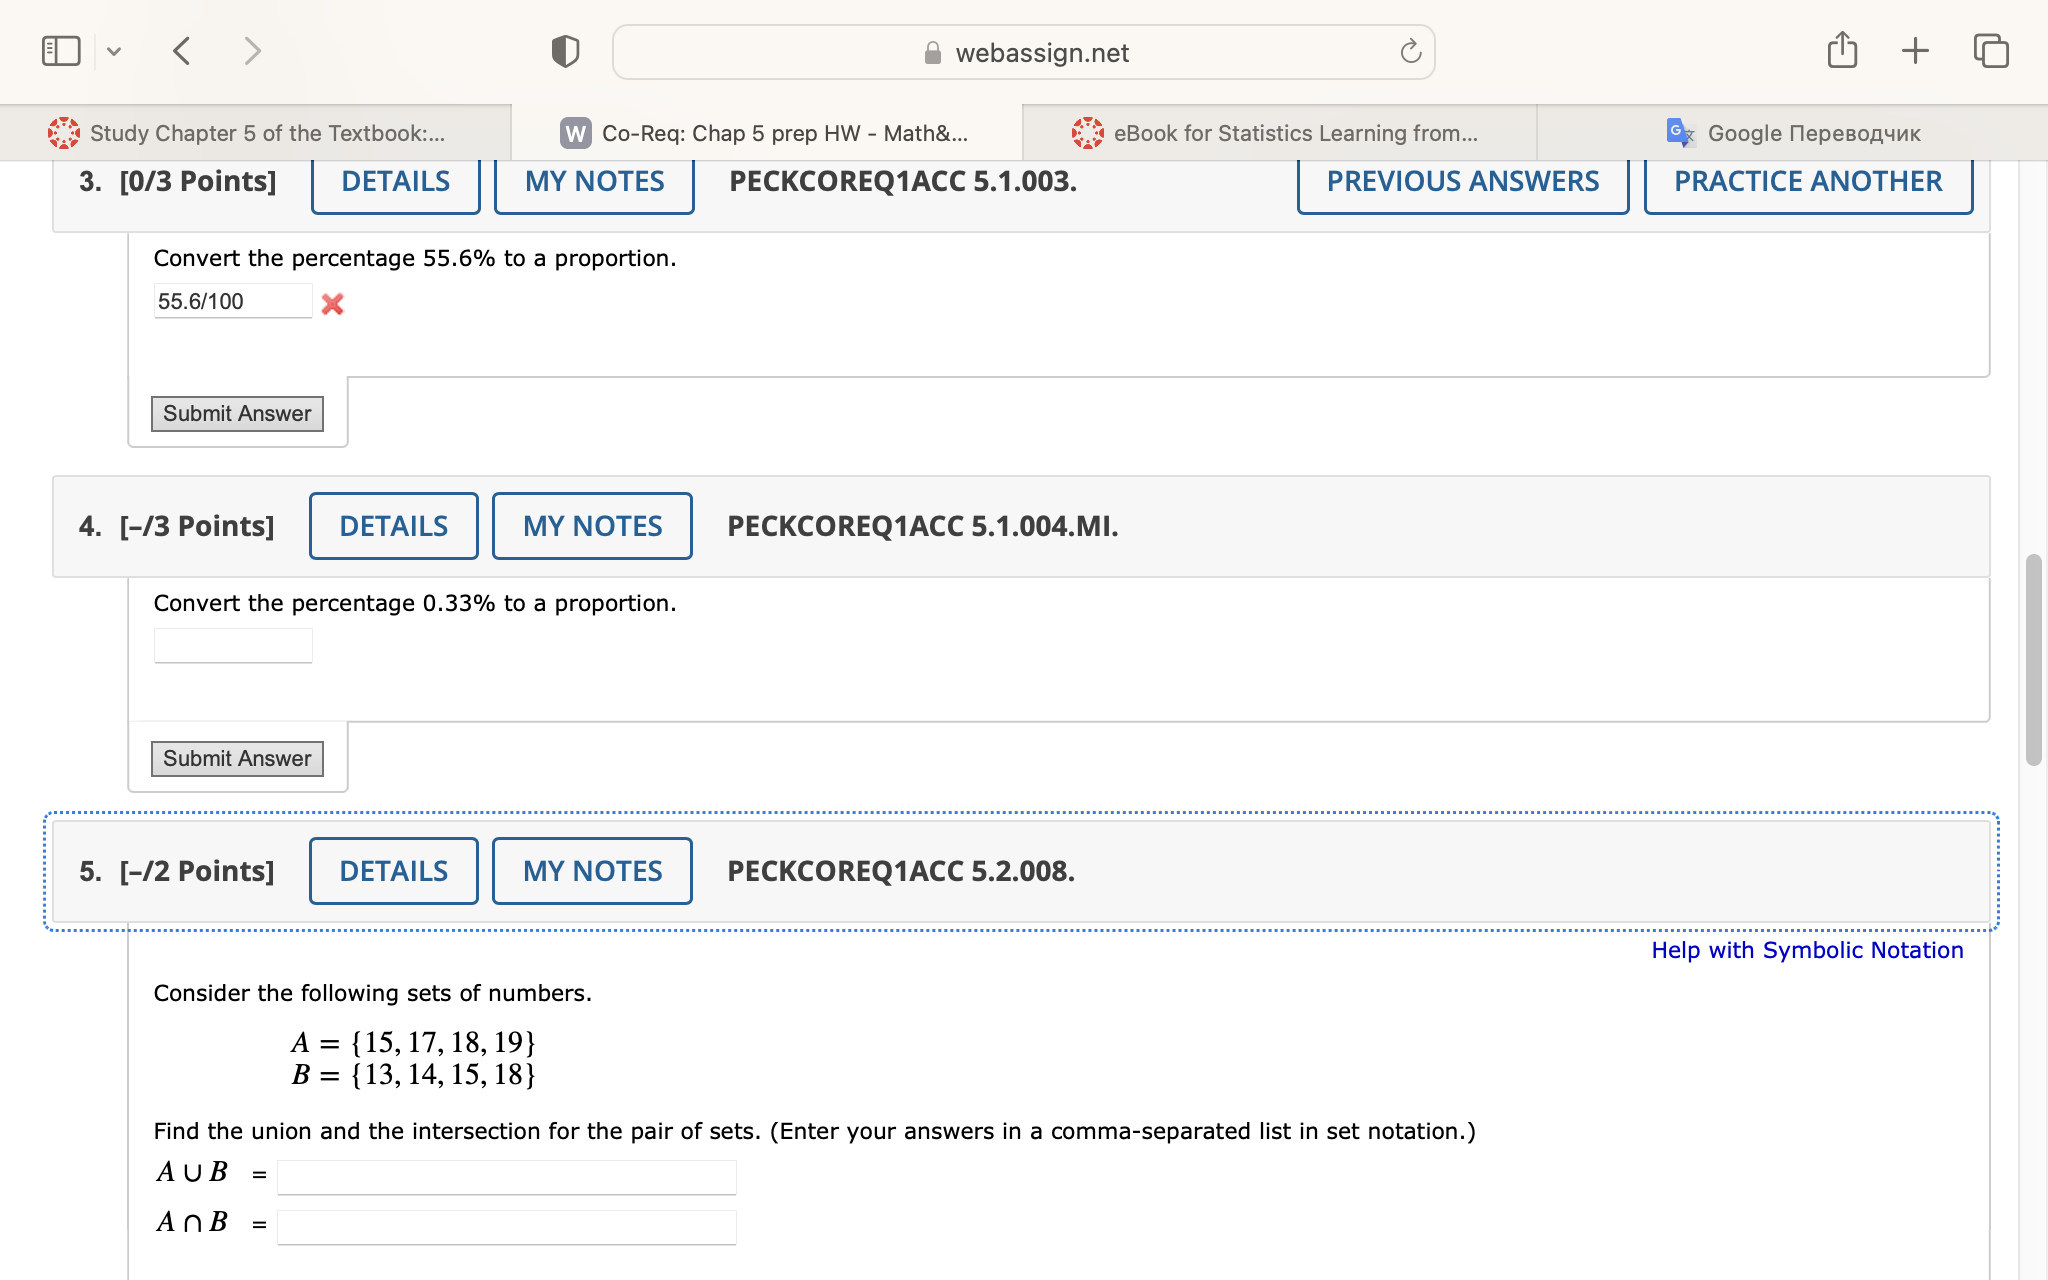Submit Answer for question 4
2048x1280 pixels.
click(237, 759)
